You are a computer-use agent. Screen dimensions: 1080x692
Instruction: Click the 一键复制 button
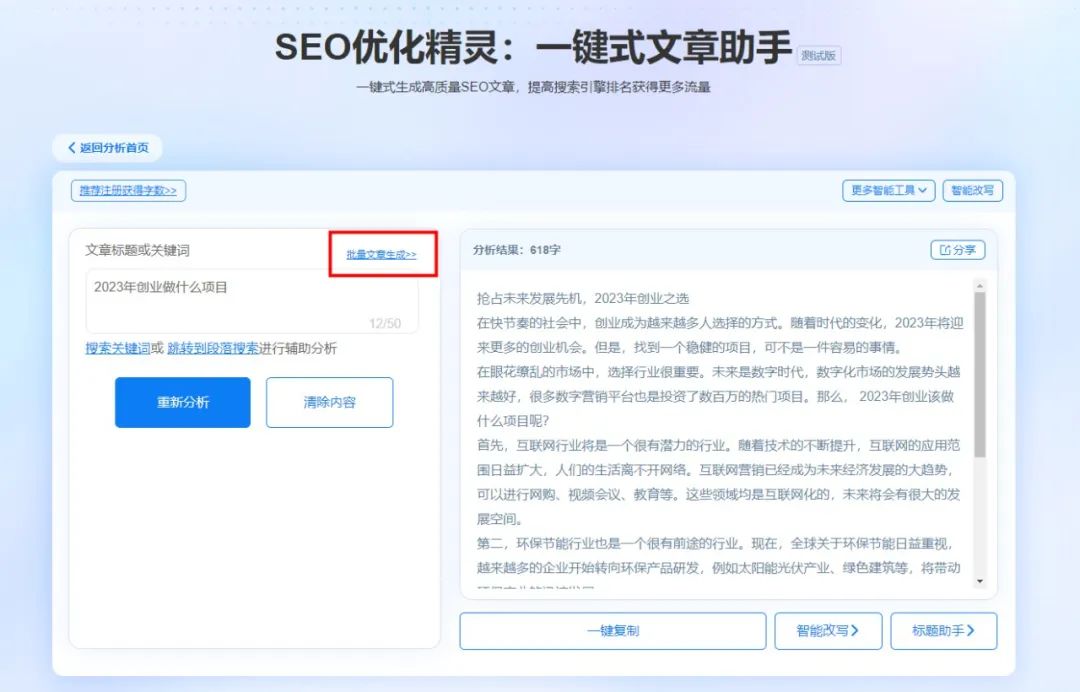(611, 630)
